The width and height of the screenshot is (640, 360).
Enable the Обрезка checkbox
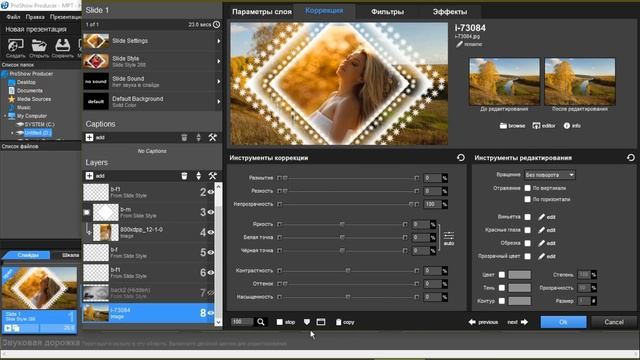point(527,243)
